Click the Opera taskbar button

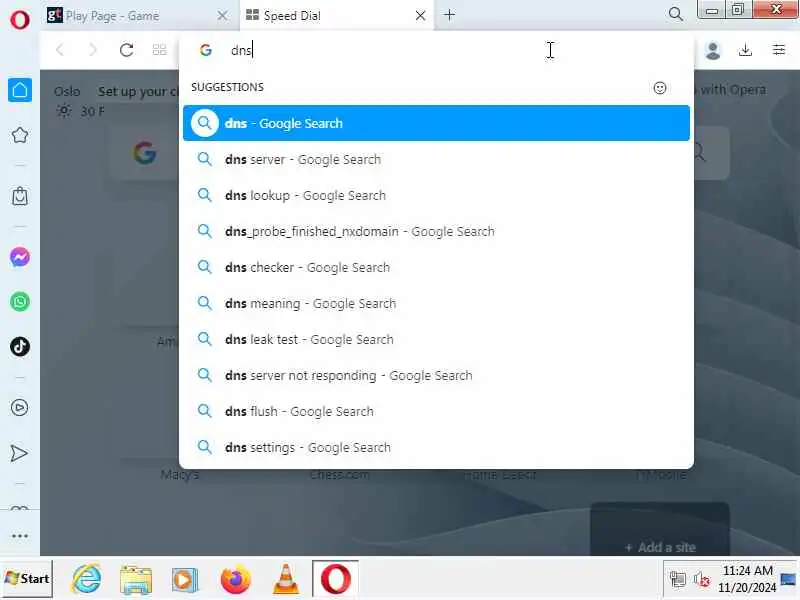pos(335,579)
